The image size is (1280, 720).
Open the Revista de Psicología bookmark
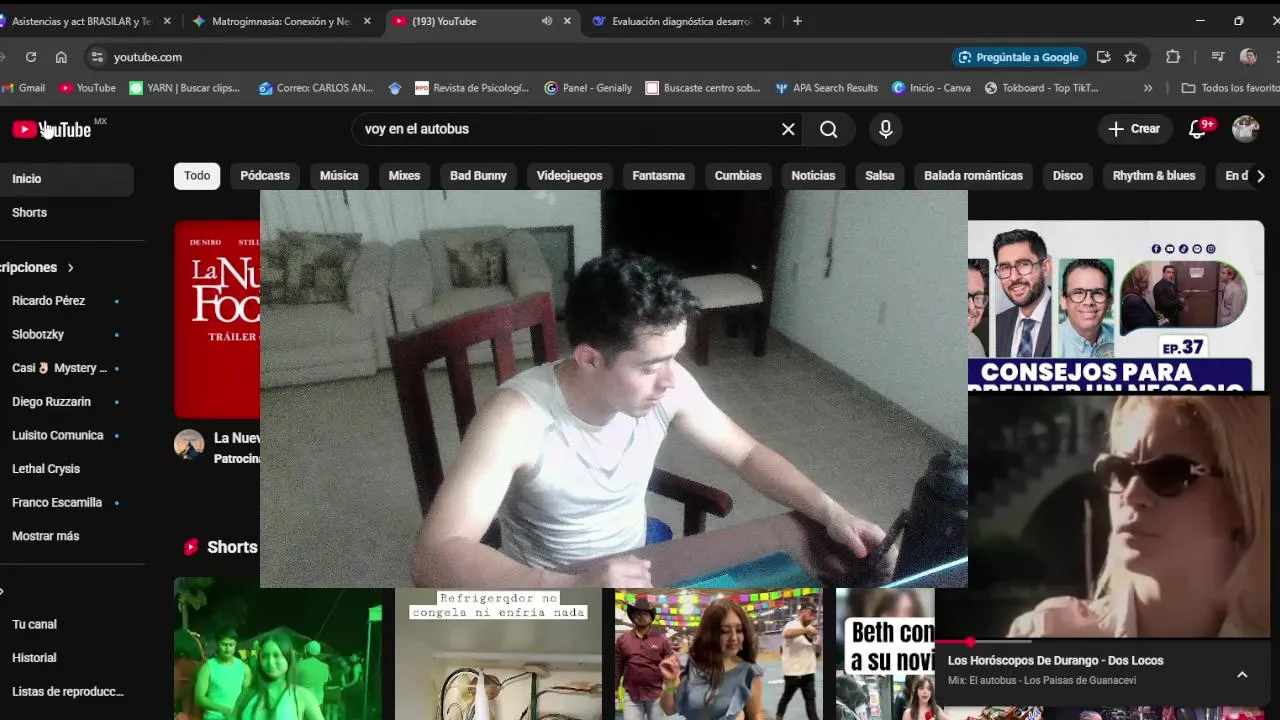(472, 88)
